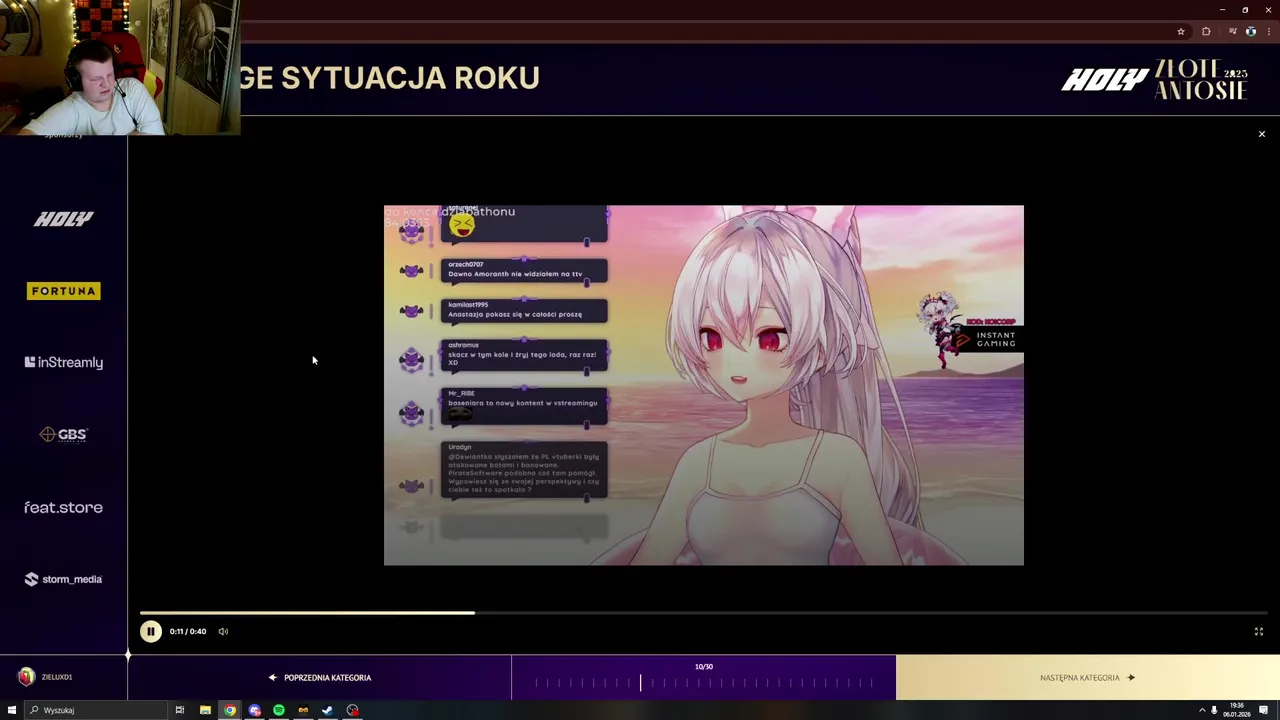The height and width of the screenshot is (720, 1280).
Task: Open the storm_media sponsor logo
Action: click(64, 579)
